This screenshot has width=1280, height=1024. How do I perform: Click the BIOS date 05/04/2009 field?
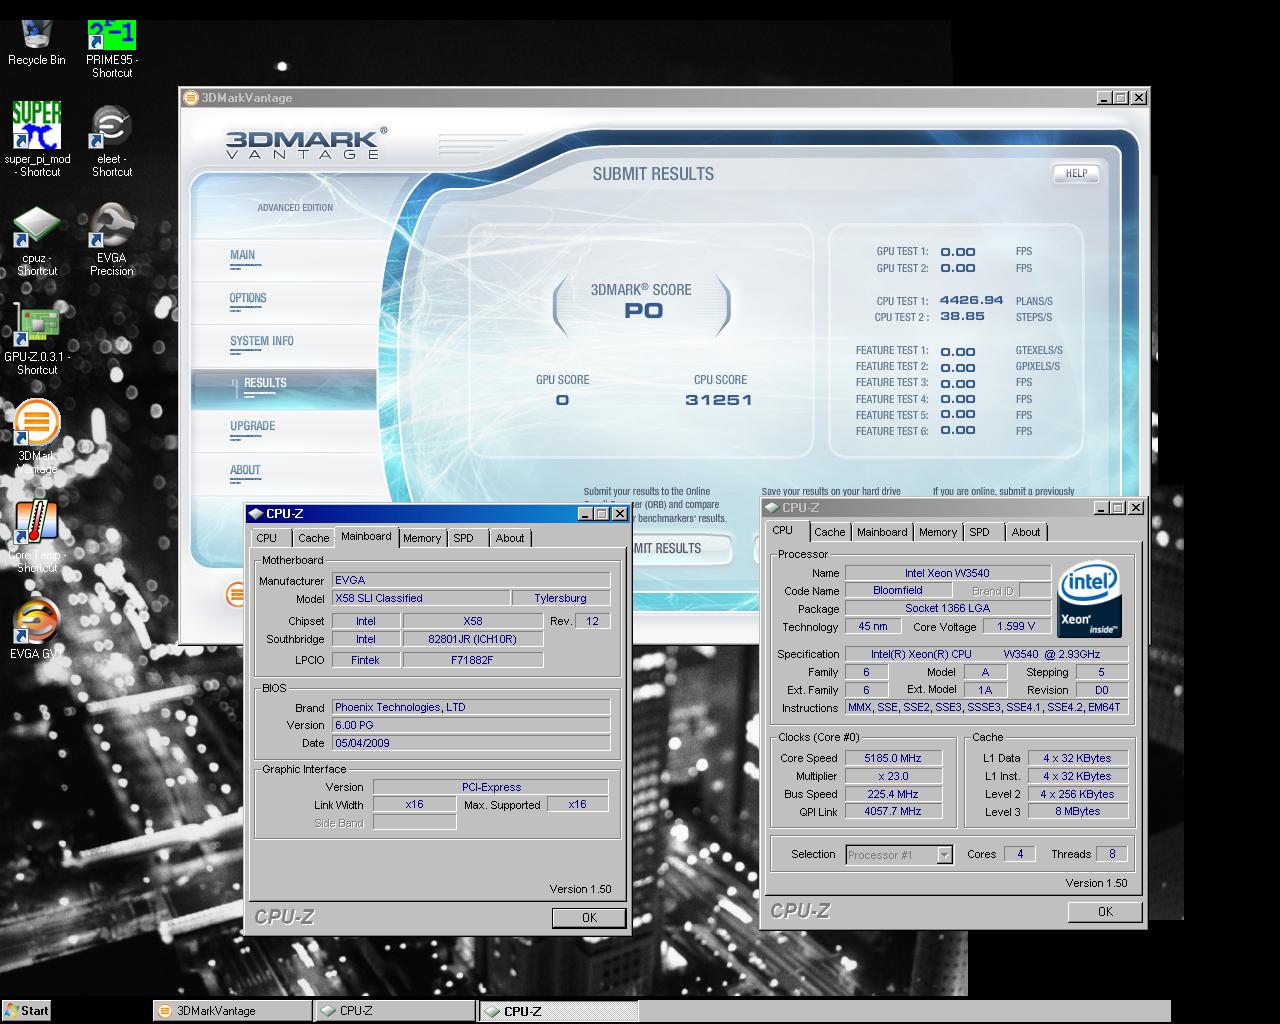(x=471, y=743)
